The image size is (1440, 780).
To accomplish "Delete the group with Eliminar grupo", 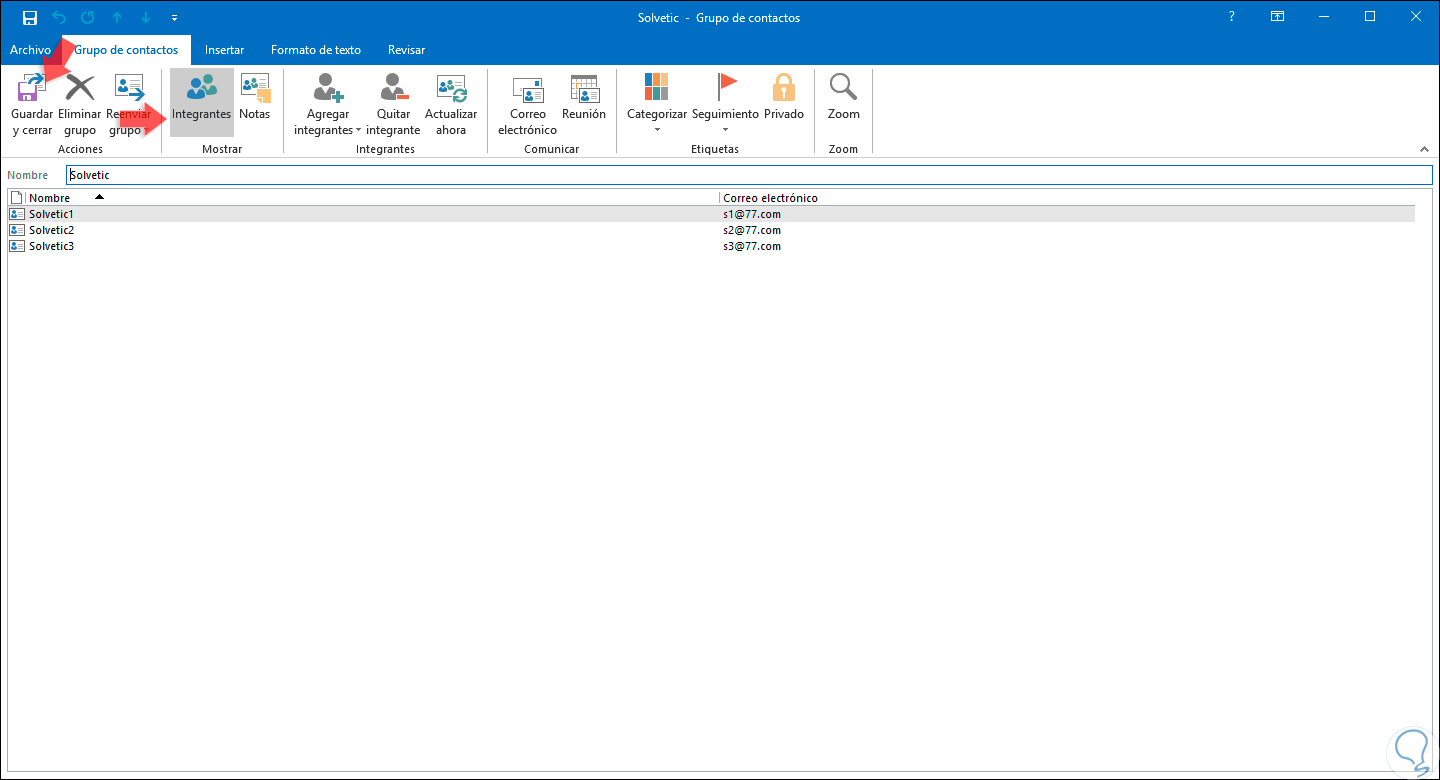I will point(80,104).
